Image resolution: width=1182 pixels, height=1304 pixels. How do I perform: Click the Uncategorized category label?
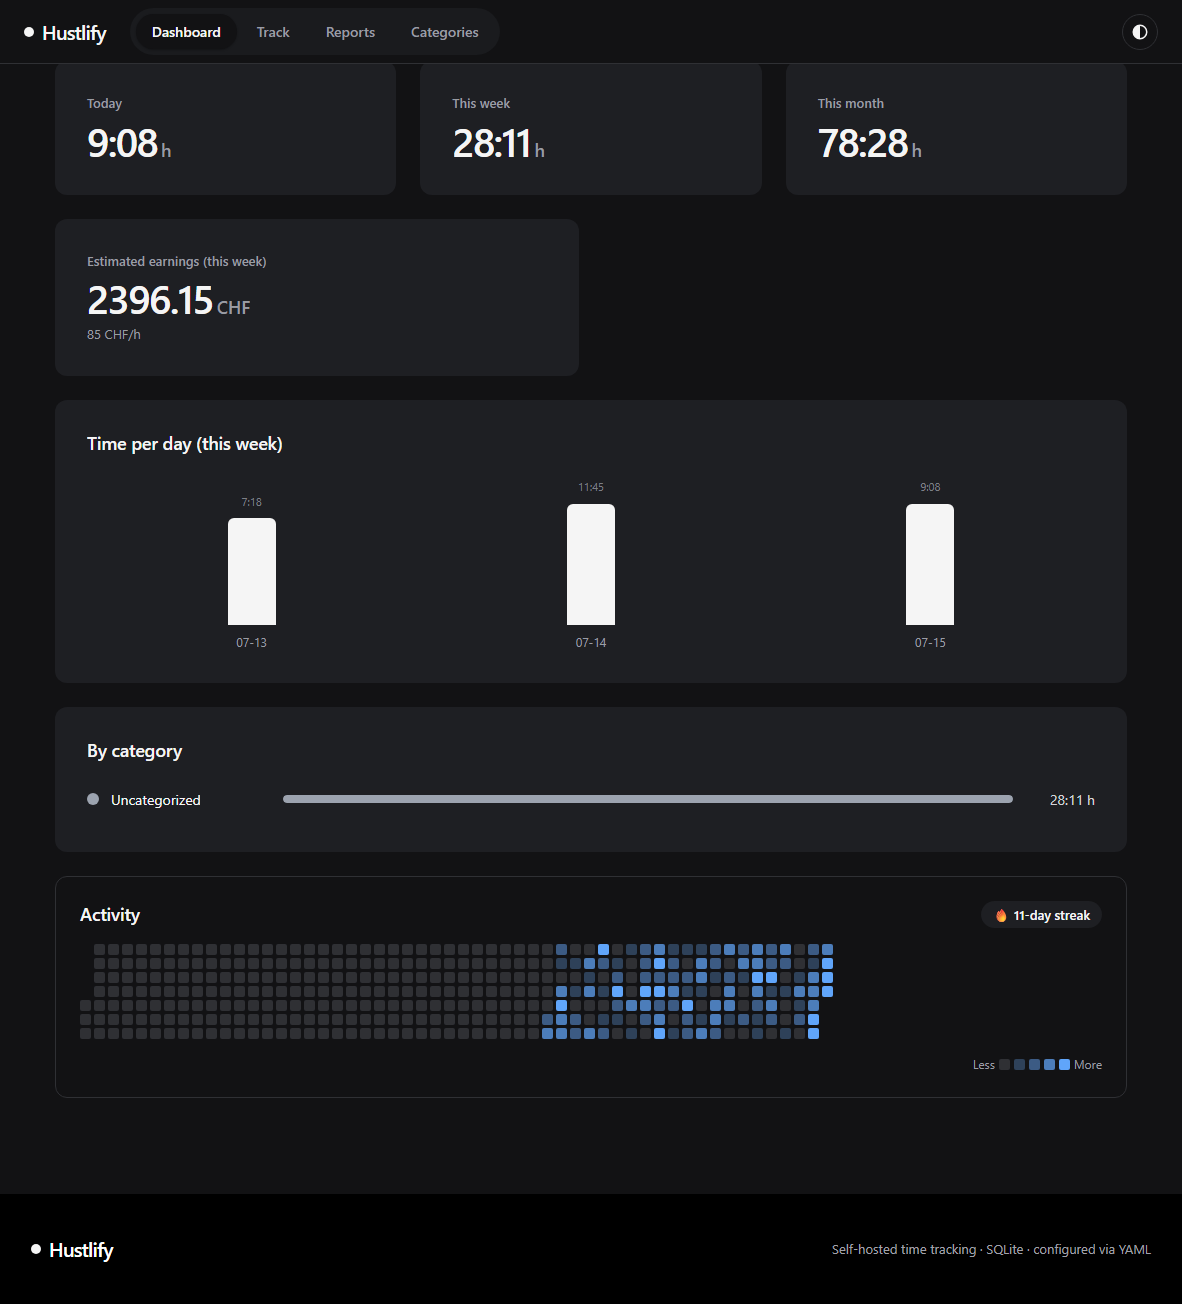pos(156,800)
